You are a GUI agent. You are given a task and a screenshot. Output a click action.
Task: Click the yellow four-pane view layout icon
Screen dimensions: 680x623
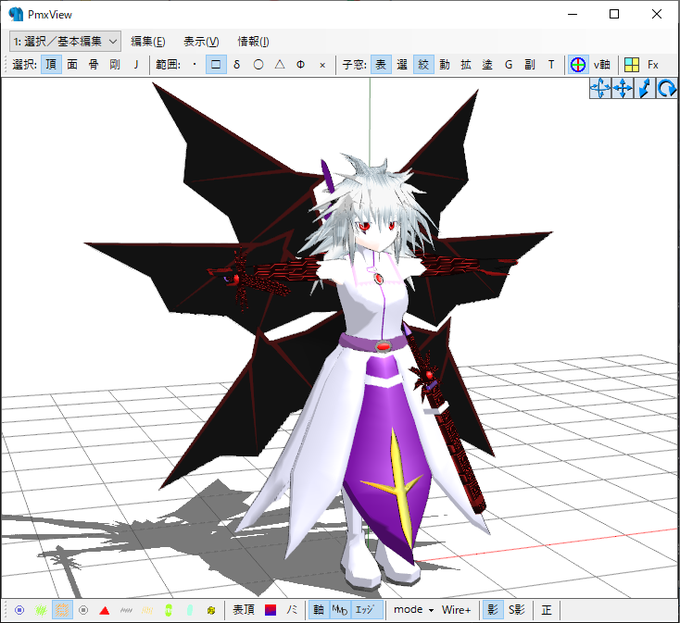click(631, 65)
